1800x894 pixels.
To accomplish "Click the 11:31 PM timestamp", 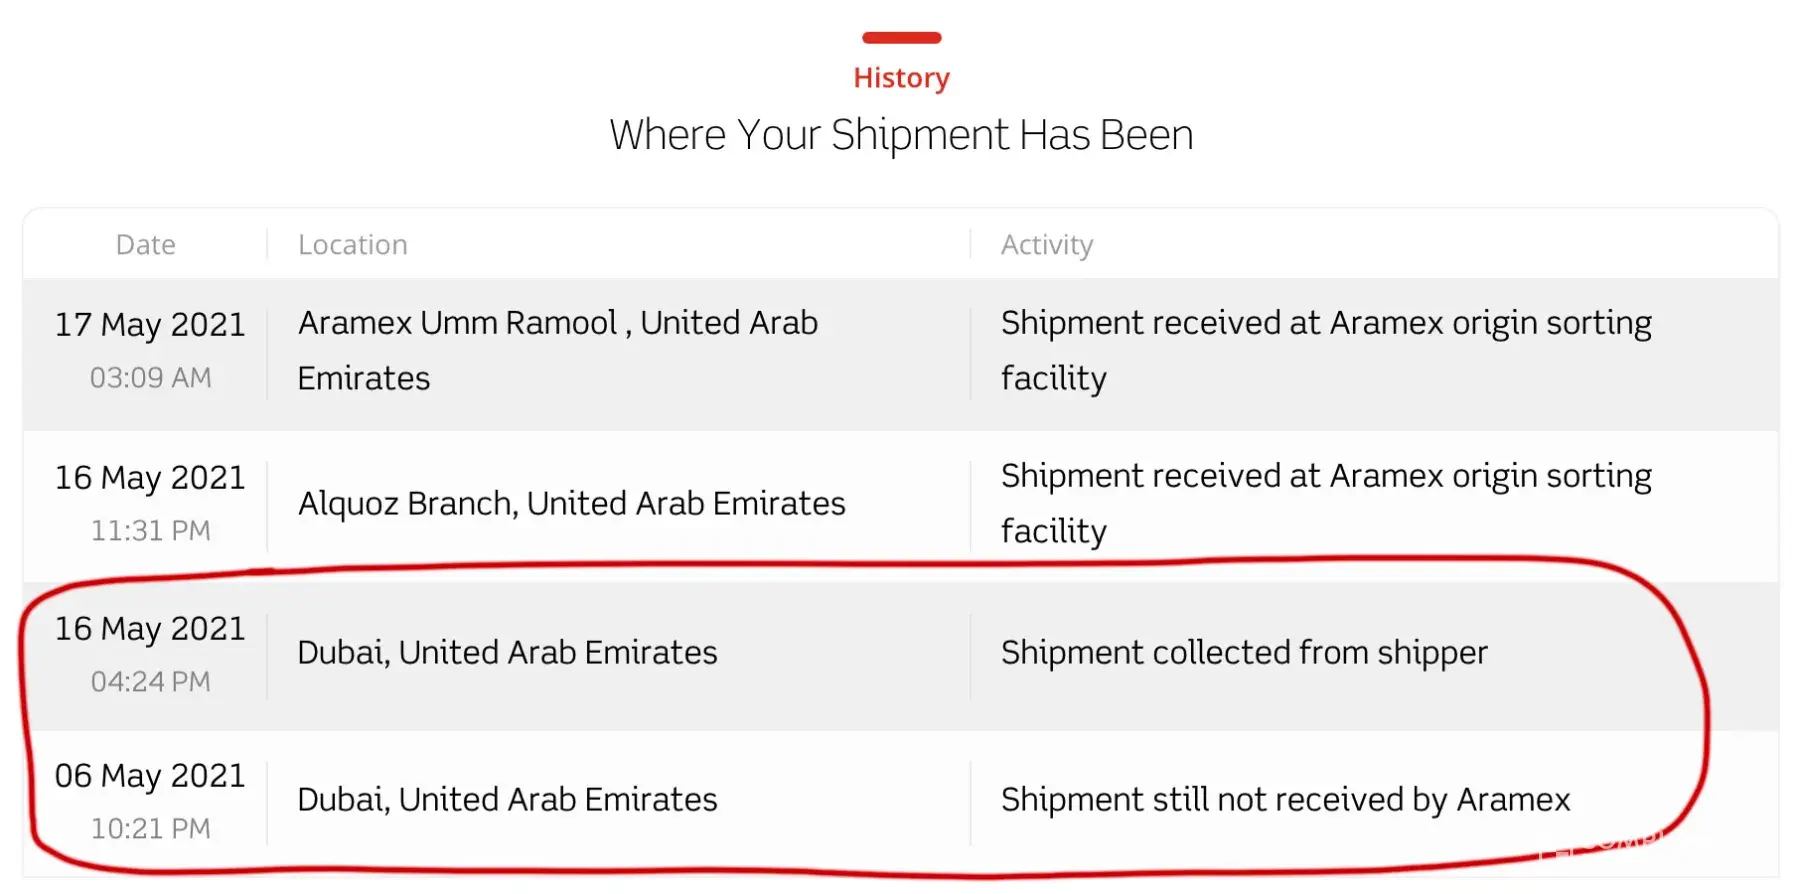I will pos(150,531).
